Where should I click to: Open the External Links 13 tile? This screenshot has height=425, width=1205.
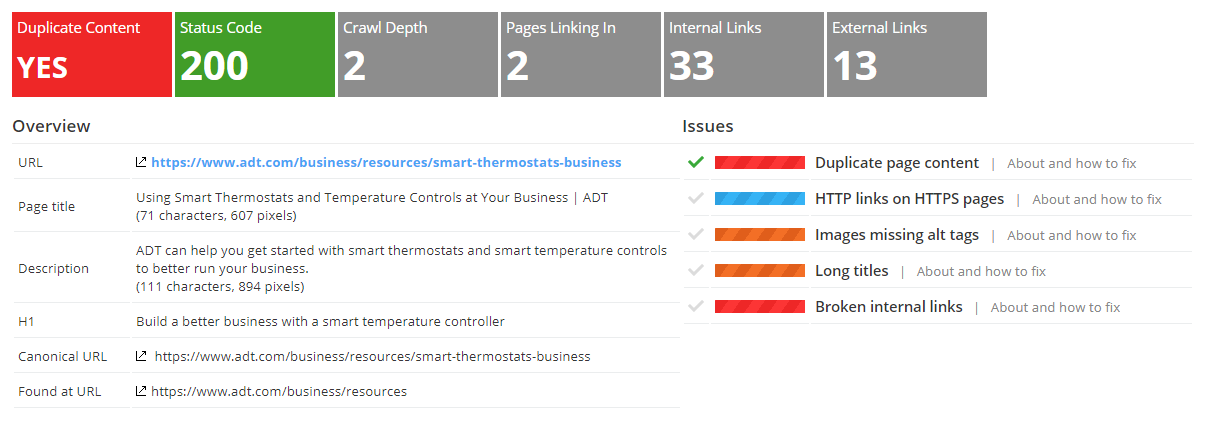(906, 55)
